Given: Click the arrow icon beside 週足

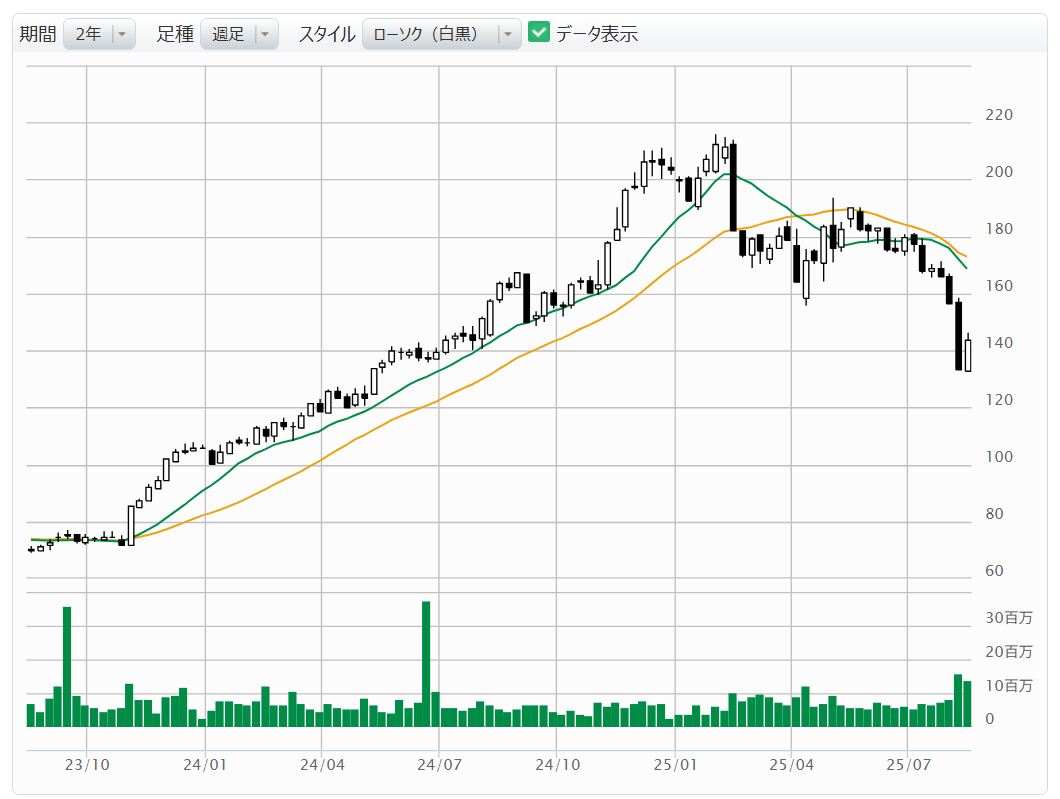Looking at the screenshot, I should click(x=264, y=34).
